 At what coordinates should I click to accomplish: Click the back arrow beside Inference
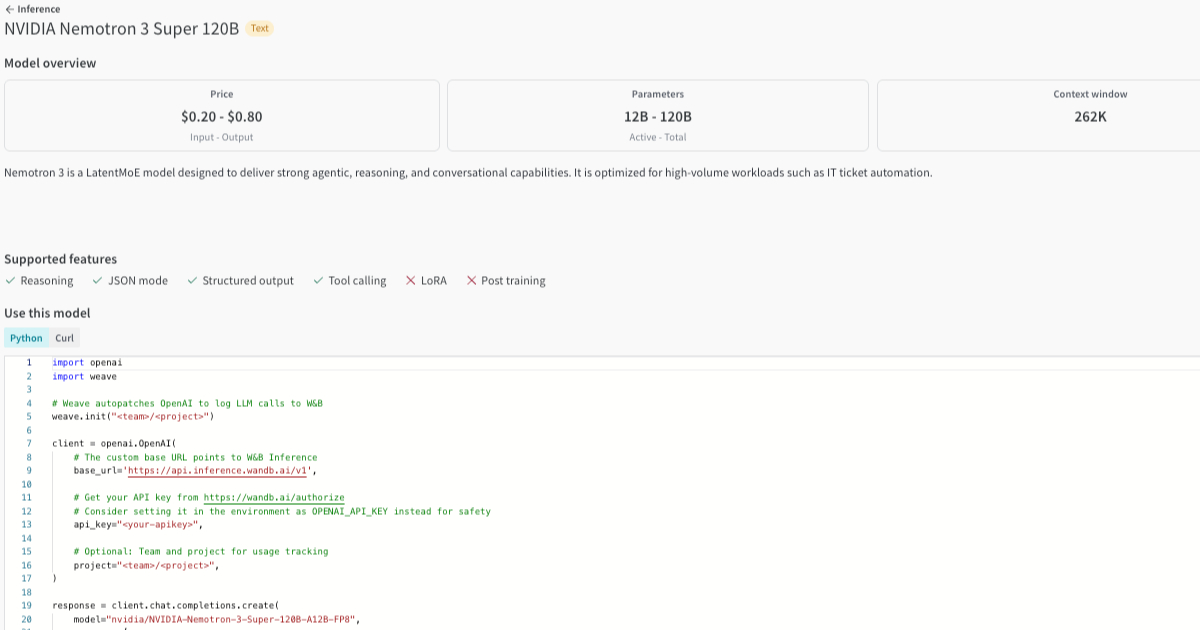[9, 9]
